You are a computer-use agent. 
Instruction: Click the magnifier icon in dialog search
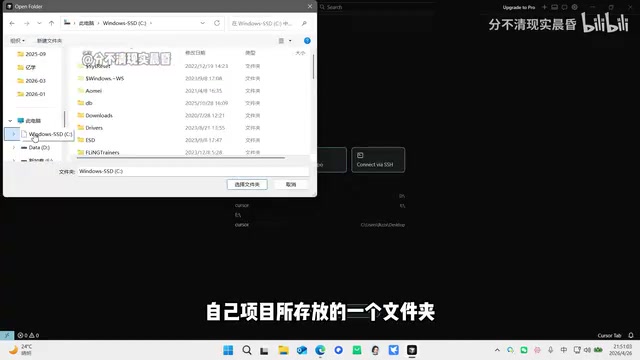[x=304, y=24]
